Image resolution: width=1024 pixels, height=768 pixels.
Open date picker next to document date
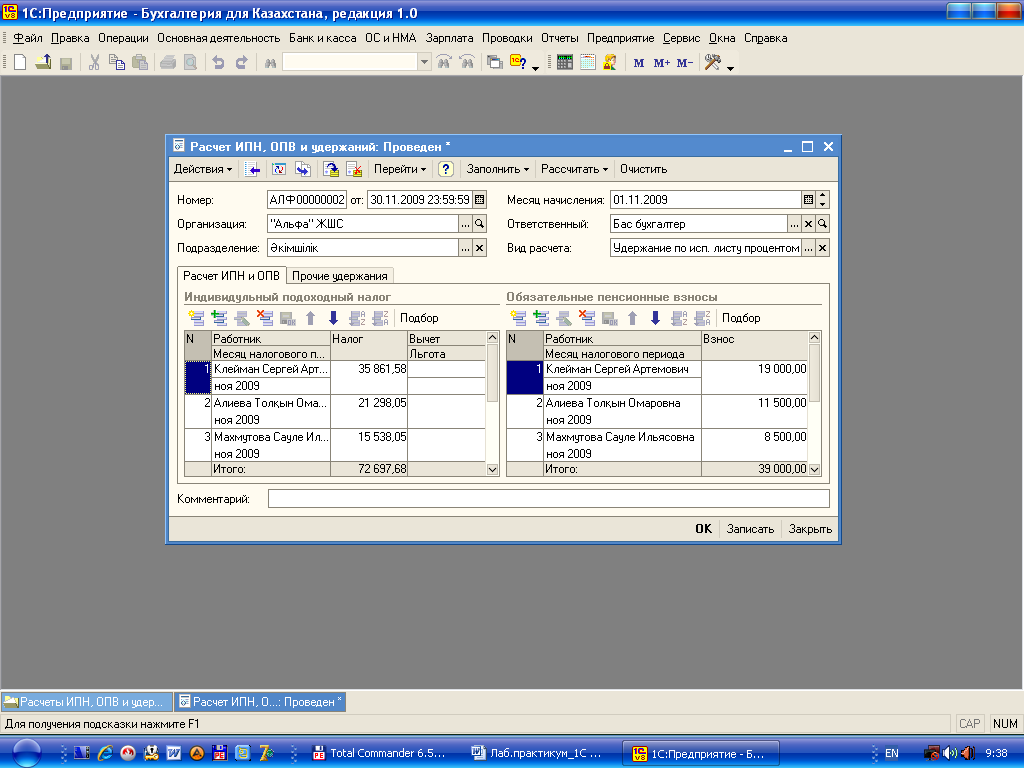tap(480, 200)
